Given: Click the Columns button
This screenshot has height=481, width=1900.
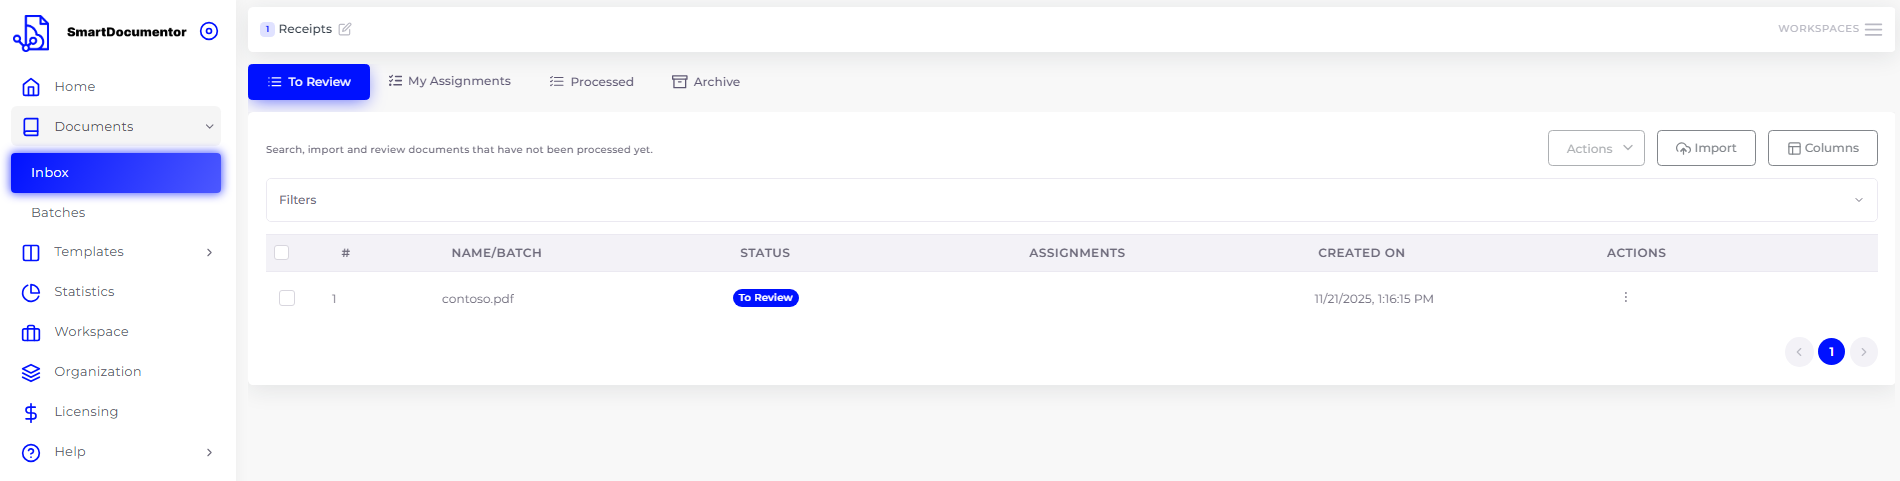Looking at the screenshot, I should (1822, 148).
